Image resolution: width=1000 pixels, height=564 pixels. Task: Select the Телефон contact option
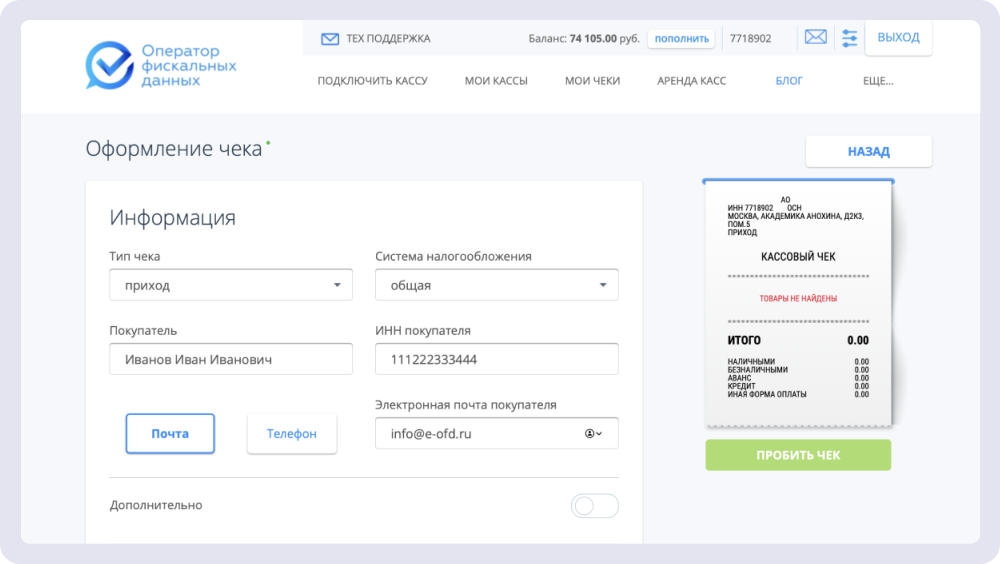(291, 434)
